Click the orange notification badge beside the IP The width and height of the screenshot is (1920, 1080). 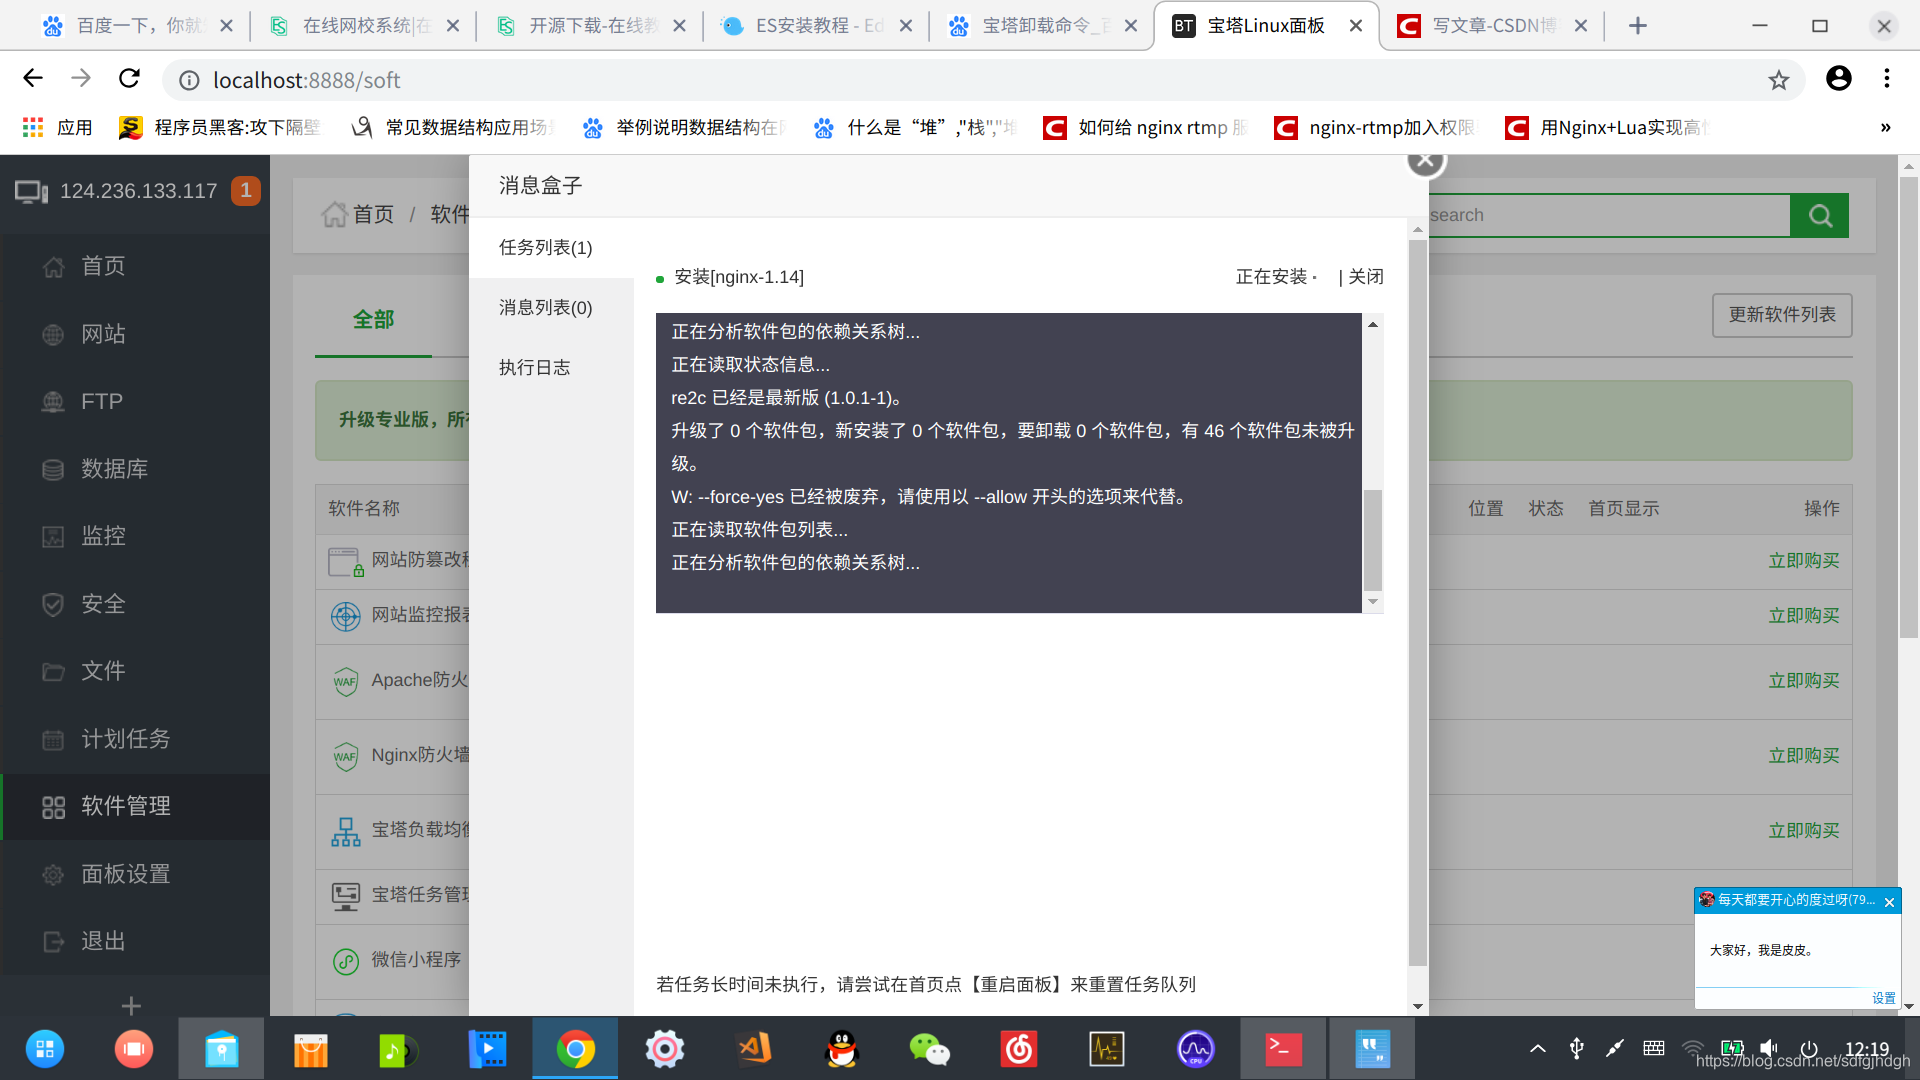click(x=246, y=190)
